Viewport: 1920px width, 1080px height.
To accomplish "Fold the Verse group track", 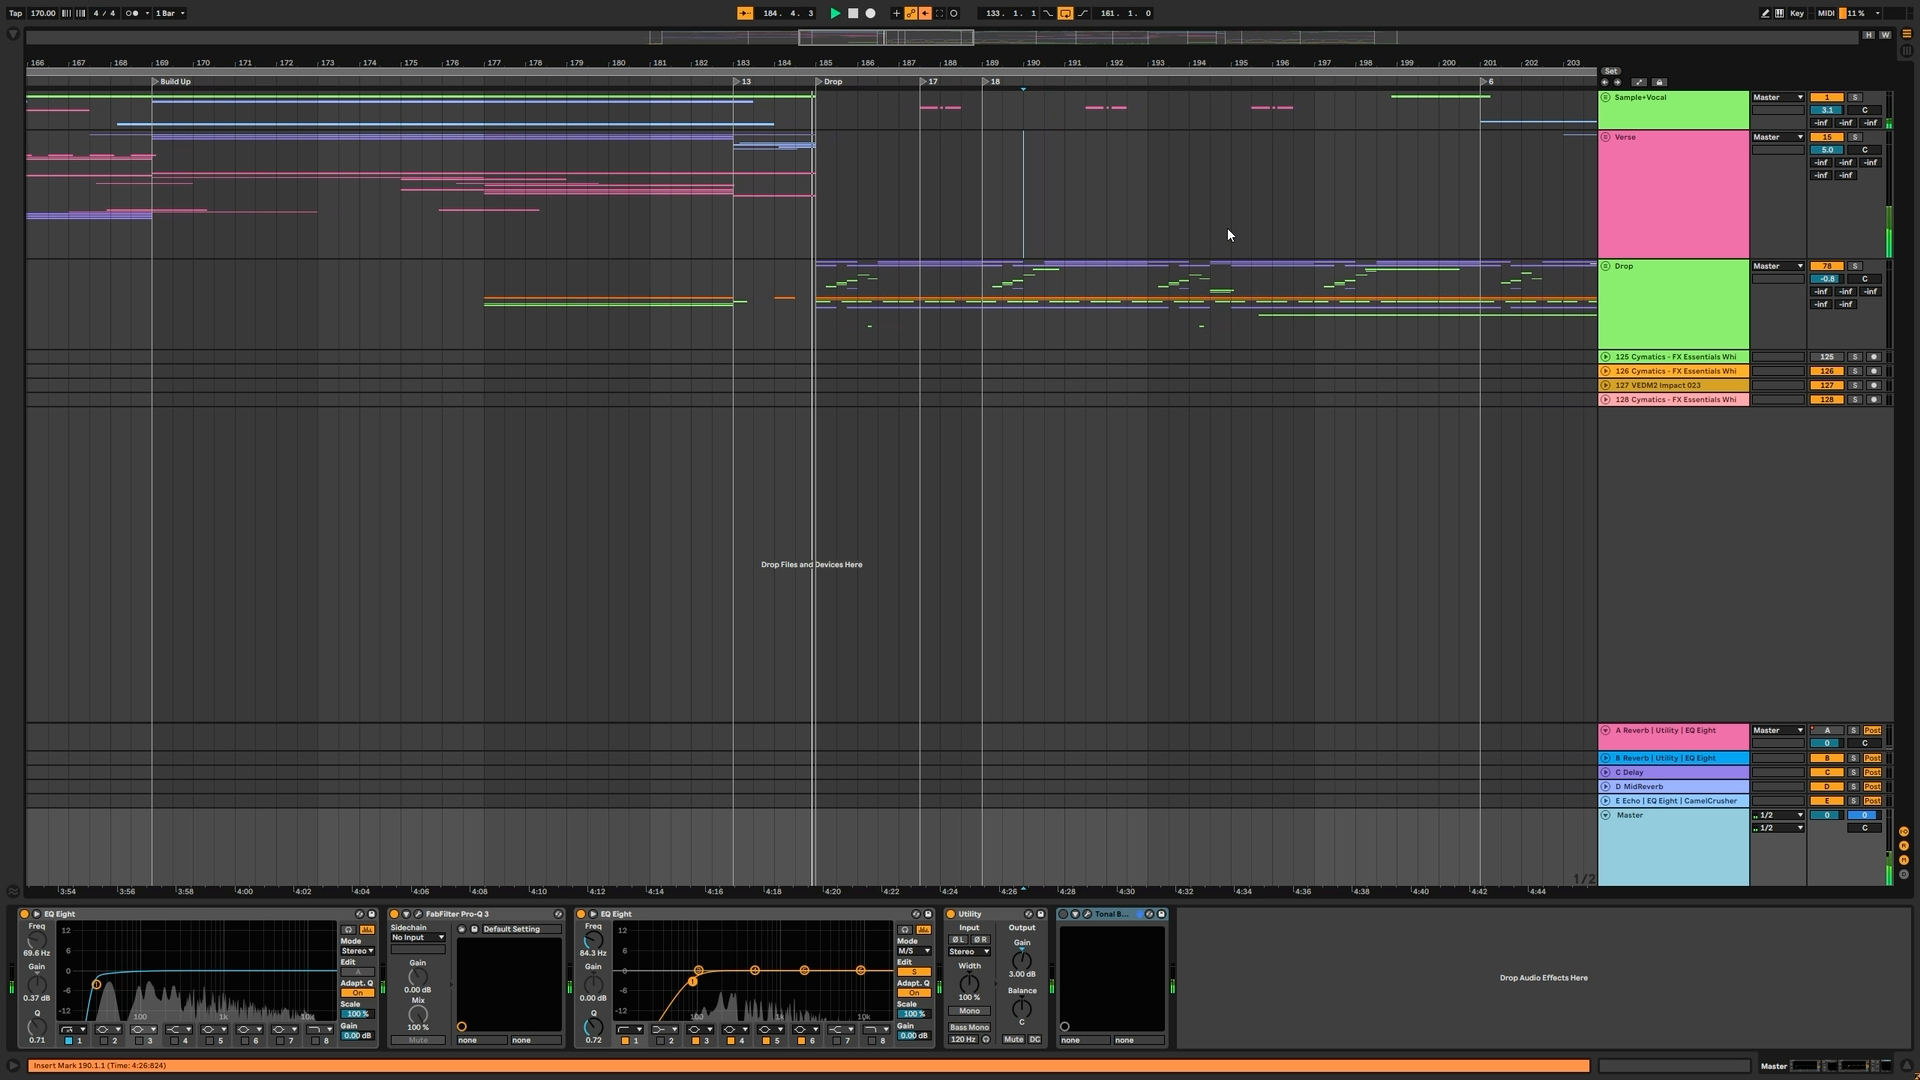I will pyautogui.click(x=1605, y=137).
